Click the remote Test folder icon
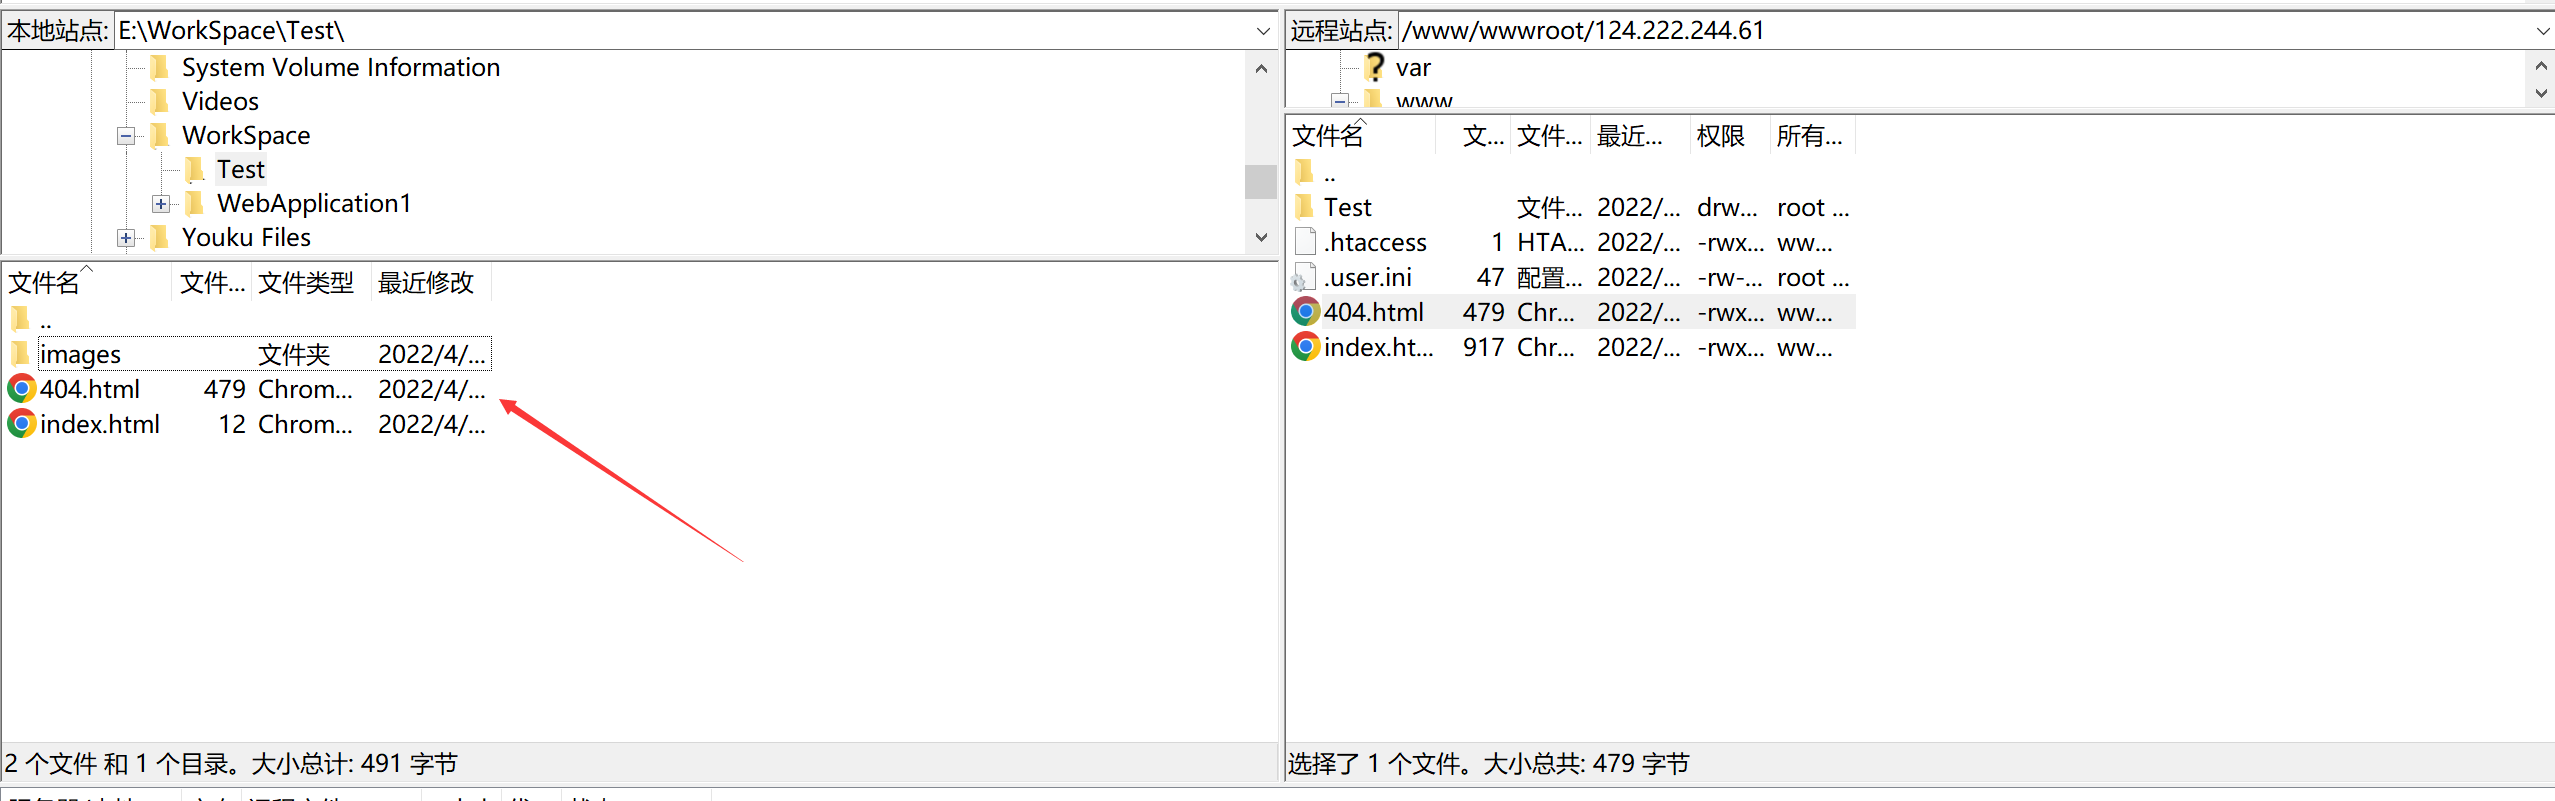 coord(1304,207)
